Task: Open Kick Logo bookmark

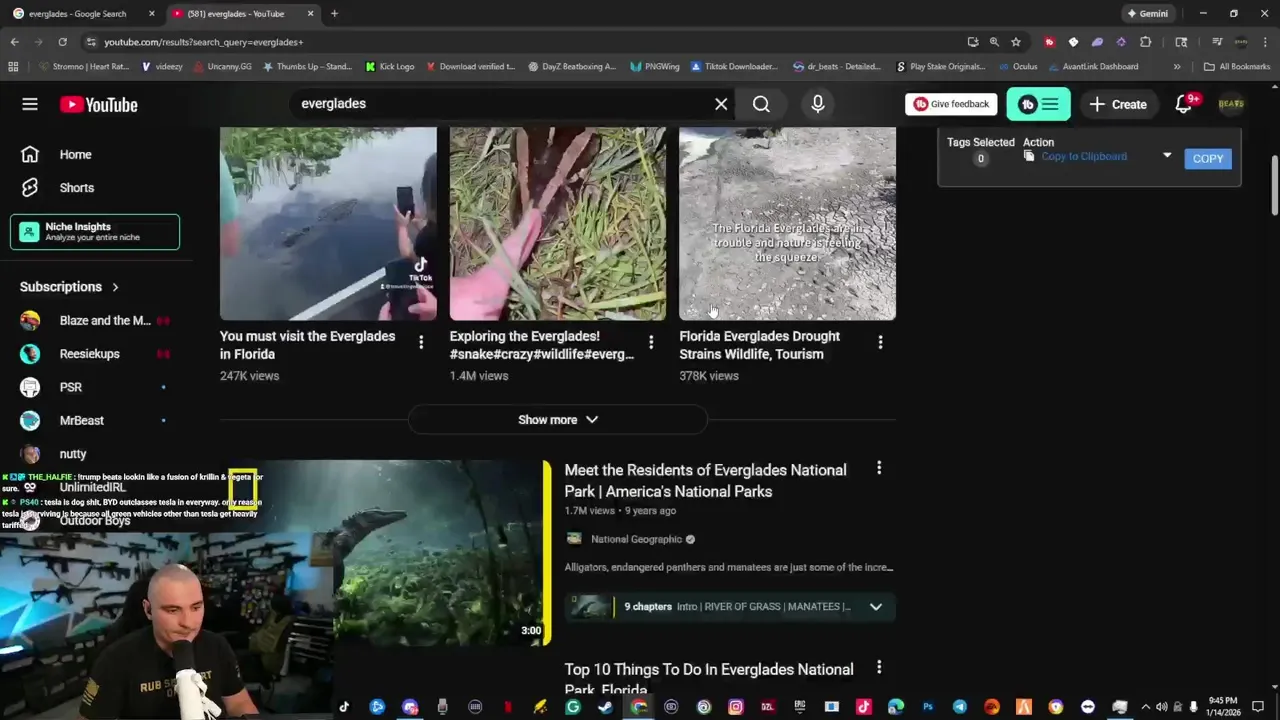Action: pos(390,67)
